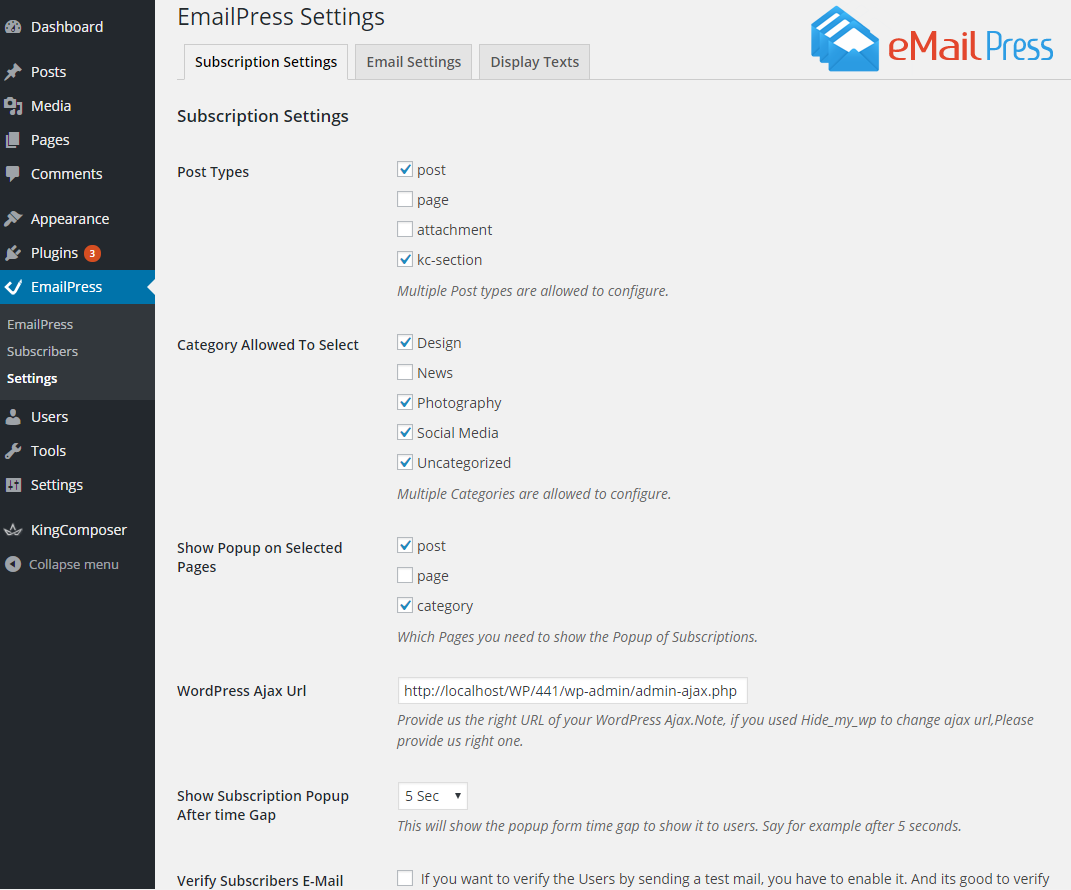Check page under Show Popup on Selected Pages
The width and height of the screenshot is (1071, 890).
[x=405, y=575]
